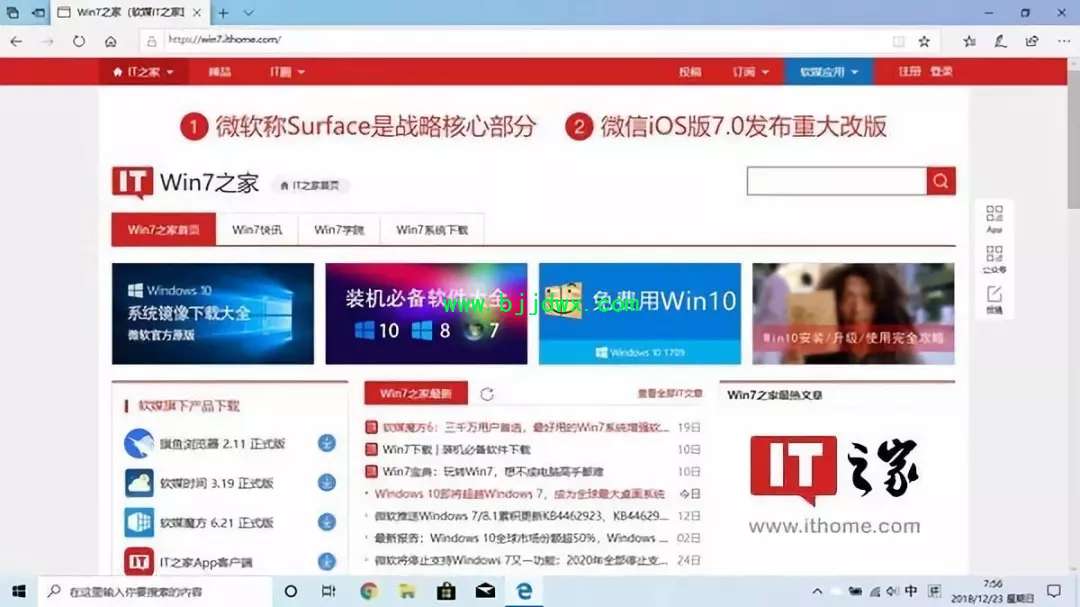Select the Win7之家最新 tab
The height and width of the screenshot is (607, 1080).
pos(416,393)
